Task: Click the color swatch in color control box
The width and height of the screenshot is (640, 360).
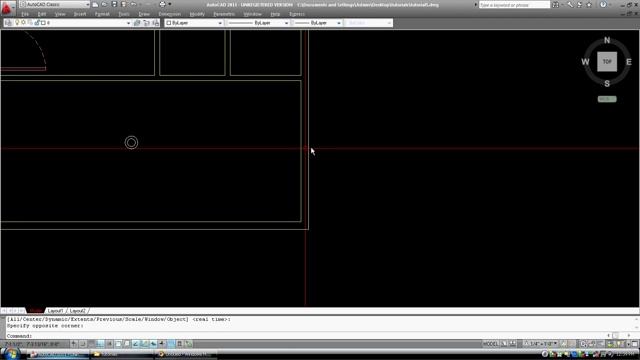Action: click(169, 23)
